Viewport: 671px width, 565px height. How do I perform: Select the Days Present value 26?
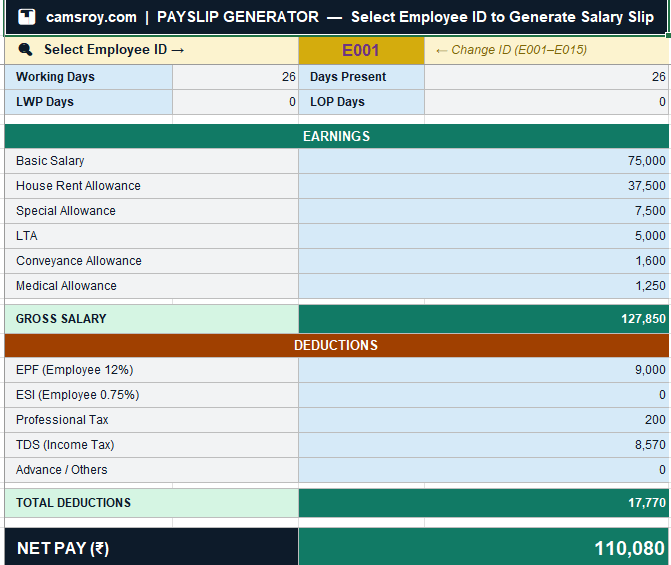coord(546,77)
